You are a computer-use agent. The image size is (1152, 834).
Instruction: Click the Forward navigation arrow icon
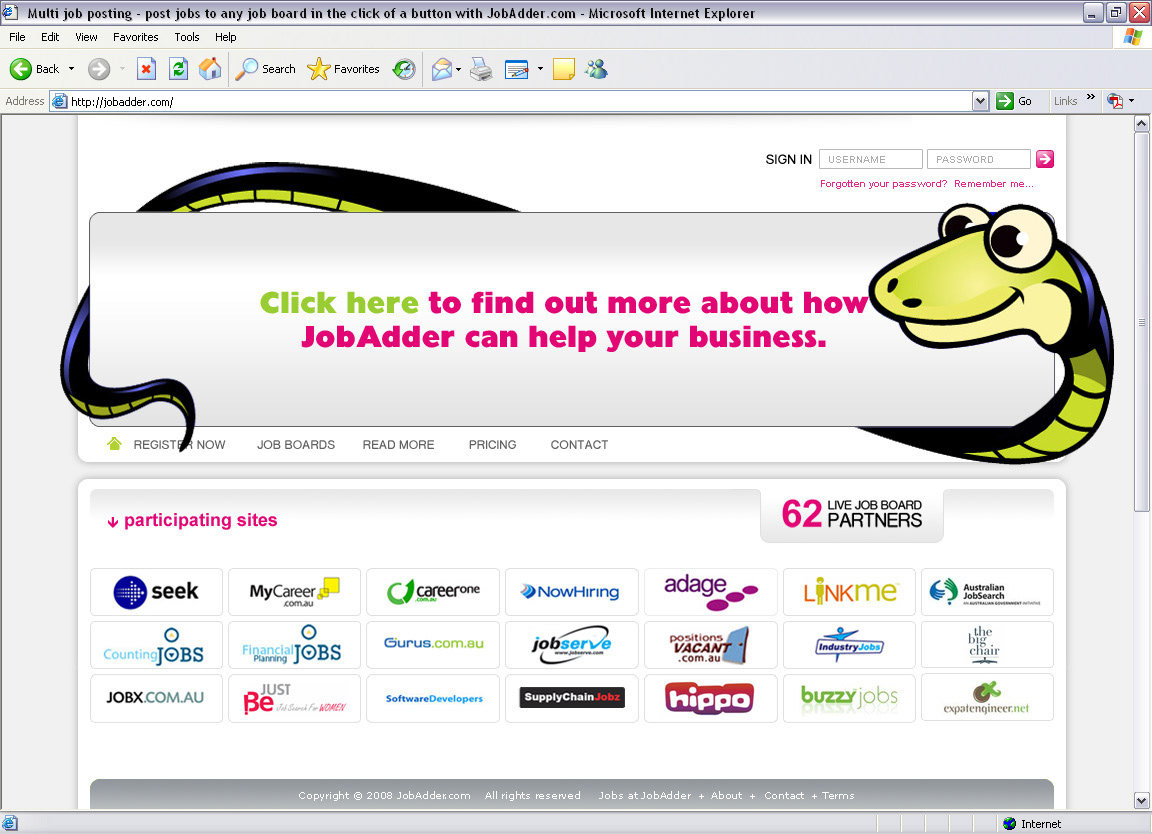click(x=98, y=69)
